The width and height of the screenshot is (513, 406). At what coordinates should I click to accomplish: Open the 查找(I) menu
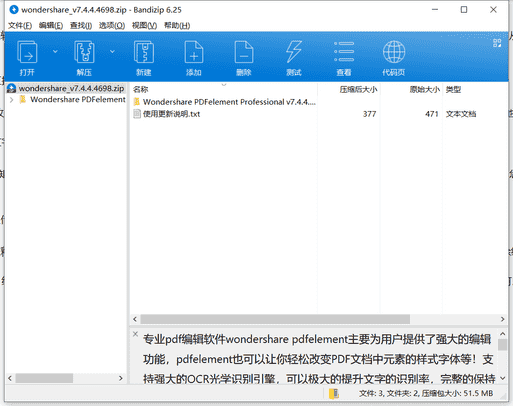point(81,25)
